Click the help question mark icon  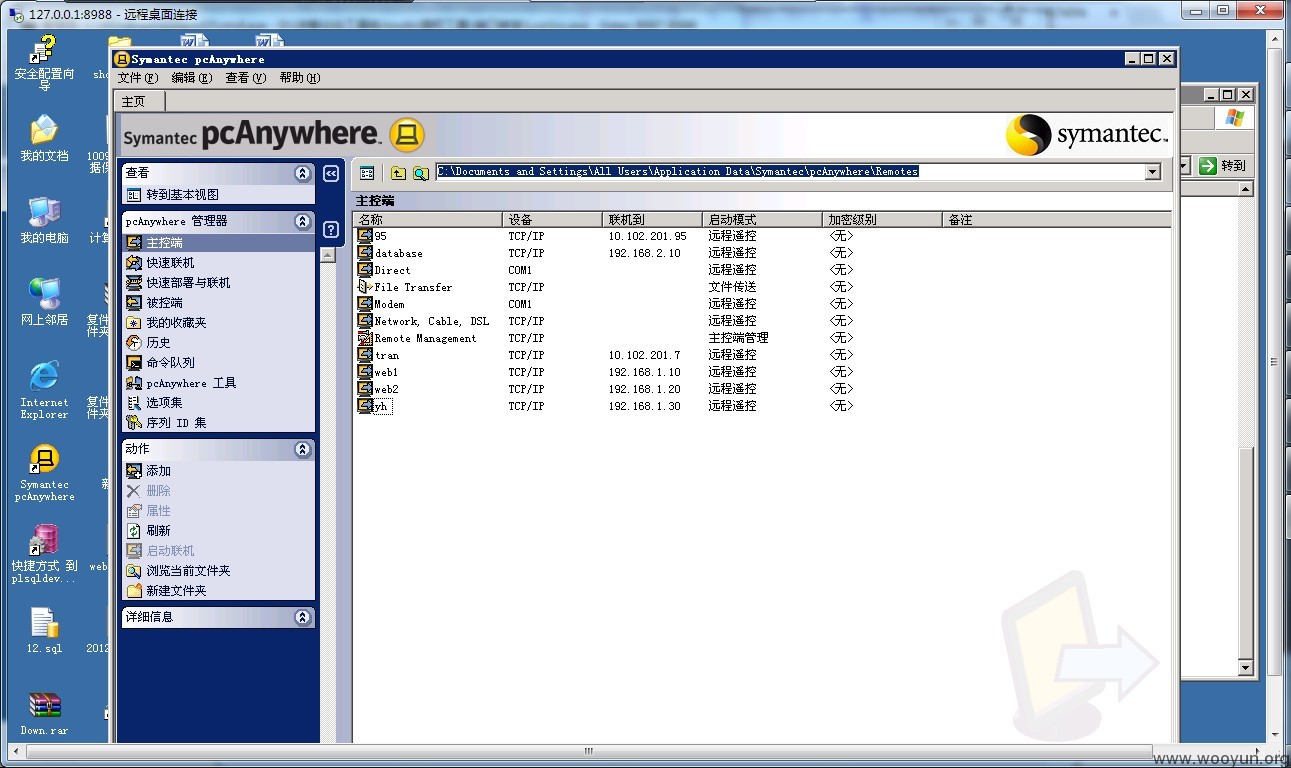[x=331, y=229]
